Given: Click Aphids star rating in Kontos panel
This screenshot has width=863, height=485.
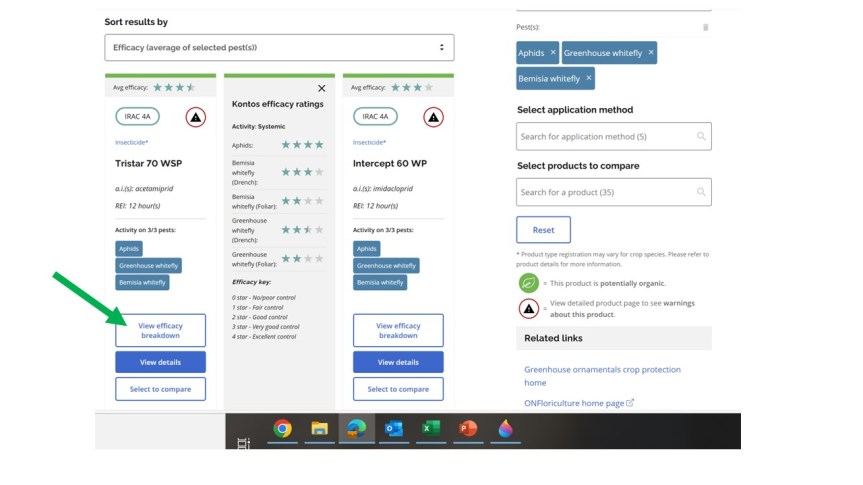Looking at the screenshot, I should click(x=302, y=145).
